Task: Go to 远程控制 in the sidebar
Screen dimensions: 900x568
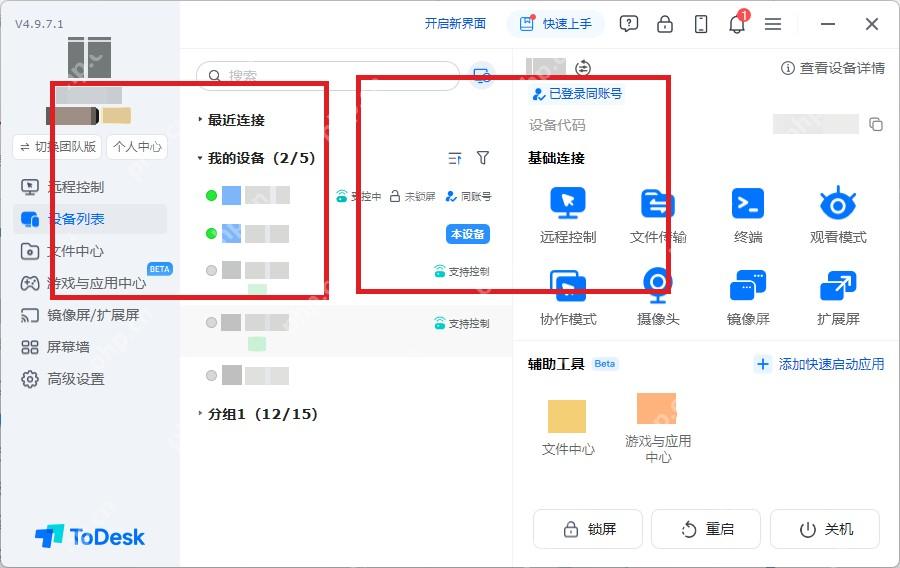Action: click(x=90, y=187)
